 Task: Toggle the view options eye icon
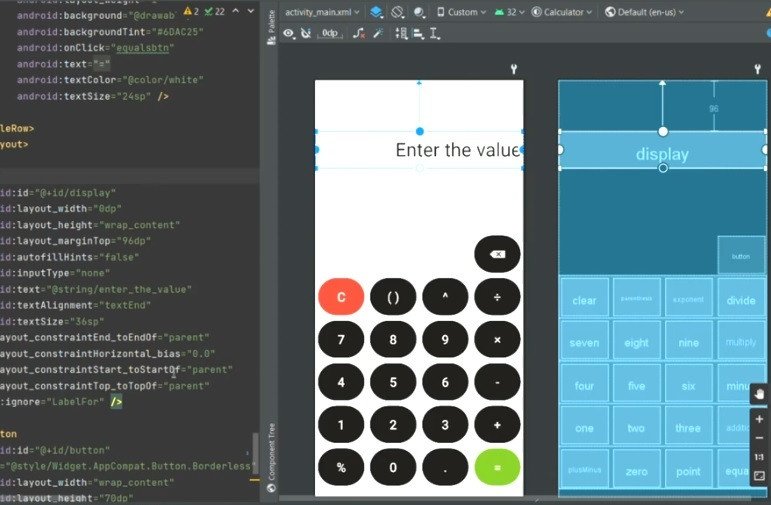[x=290, y=33]
